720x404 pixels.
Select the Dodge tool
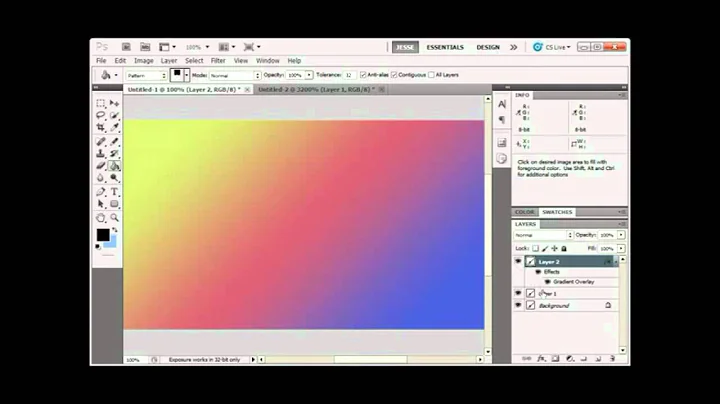114,178
